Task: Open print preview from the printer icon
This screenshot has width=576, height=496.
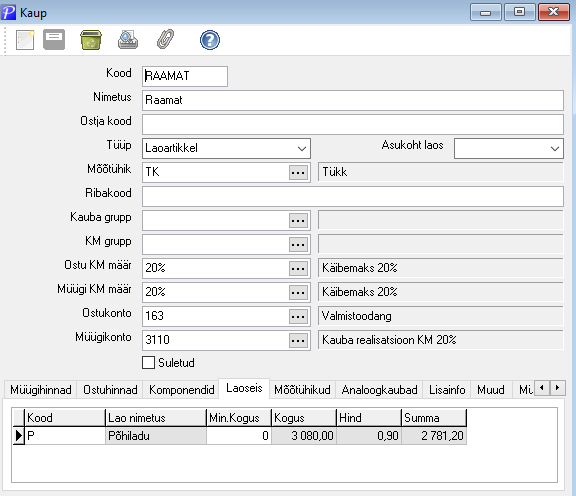Action: click(x=128, y=40)
